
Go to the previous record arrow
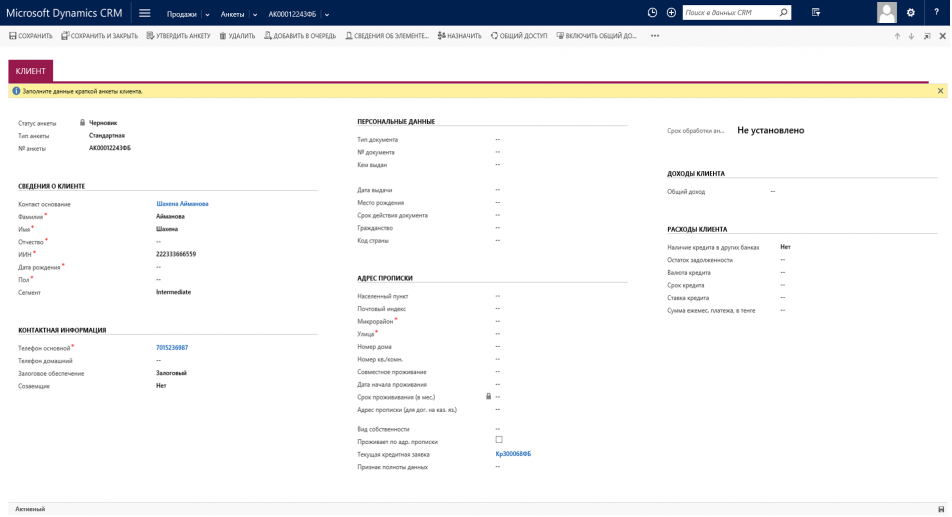897,36
